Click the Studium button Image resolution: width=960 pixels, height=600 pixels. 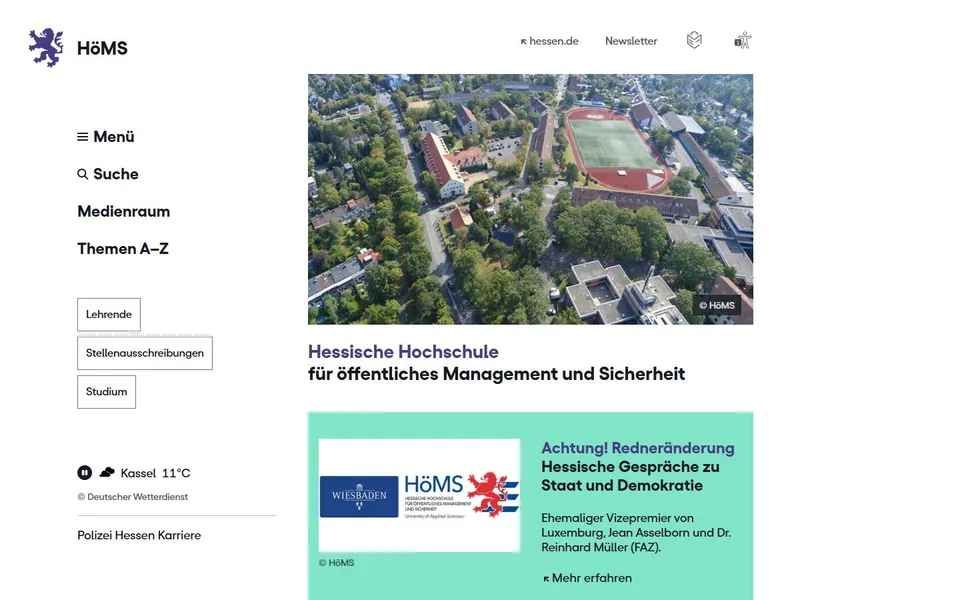pos(107,392)
